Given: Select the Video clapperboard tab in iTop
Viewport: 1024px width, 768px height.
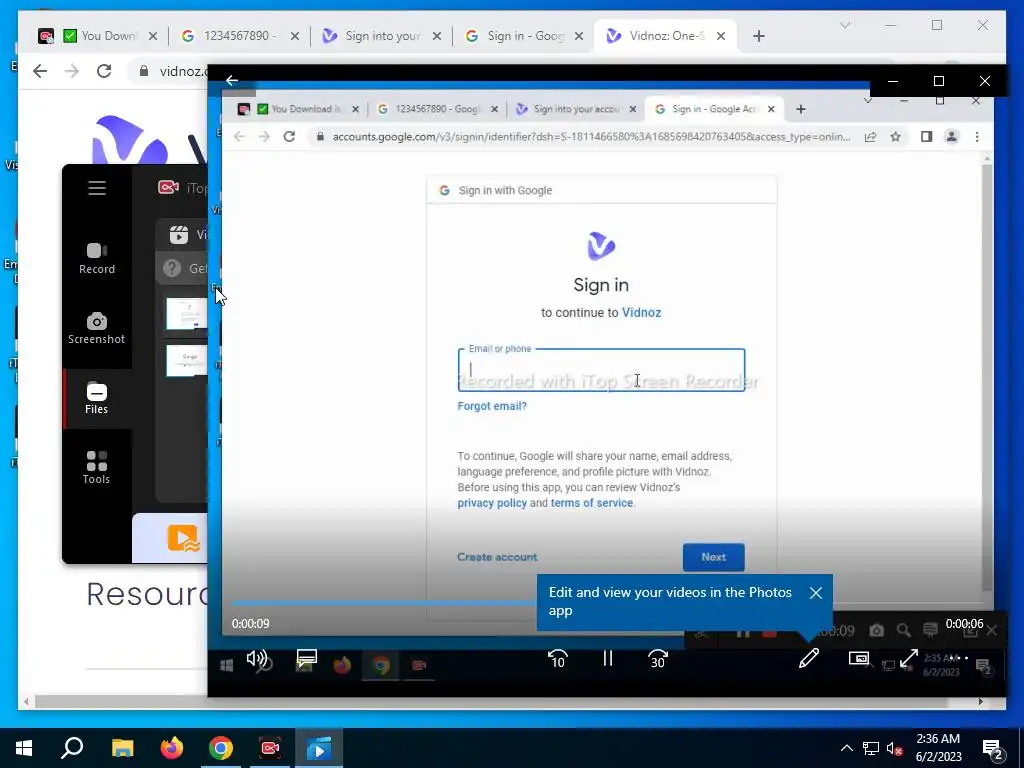Looking at the screenshot, I should pyautogui.click(x=178, y=234).
